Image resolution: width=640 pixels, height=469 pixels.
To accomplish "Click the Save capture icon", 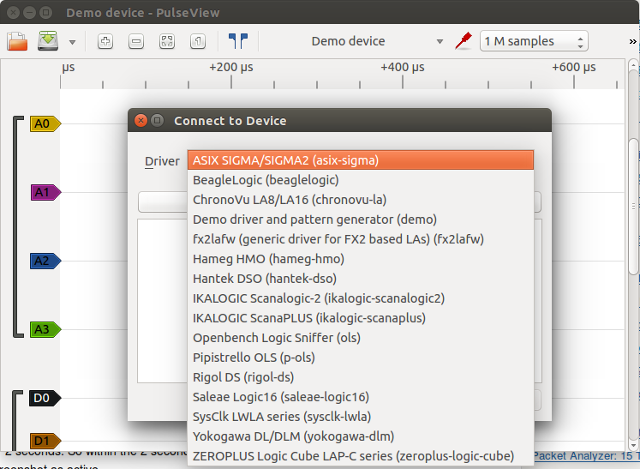I will coord(48,41).
